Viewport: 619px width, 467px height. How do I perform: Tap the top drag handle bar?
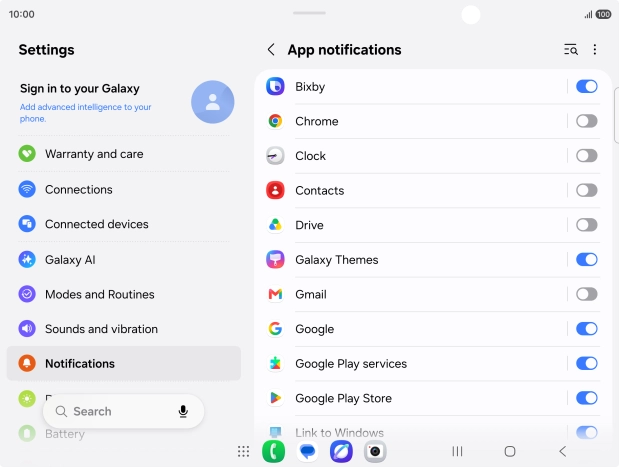coord(310,13)
